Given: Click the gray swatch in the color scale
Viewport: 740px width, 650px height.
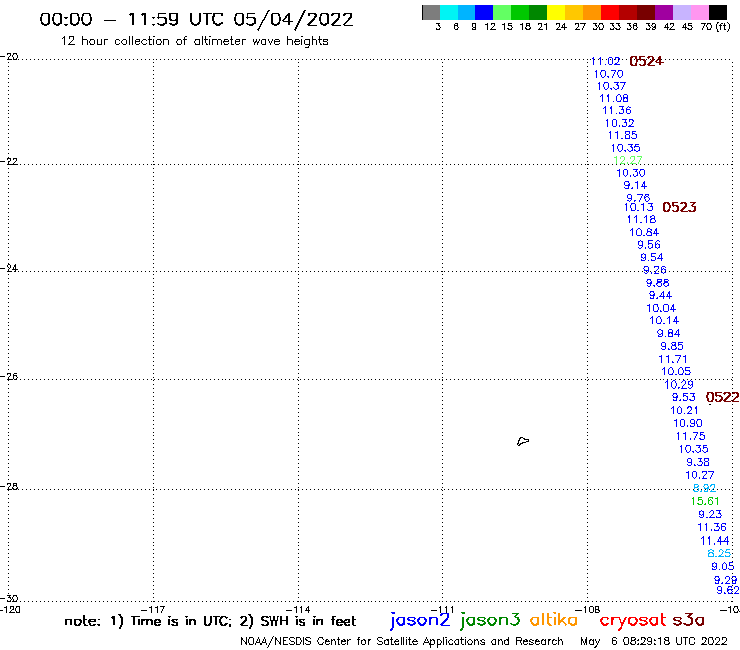Looking at the screenshot, I should click(x=431, y=12).
